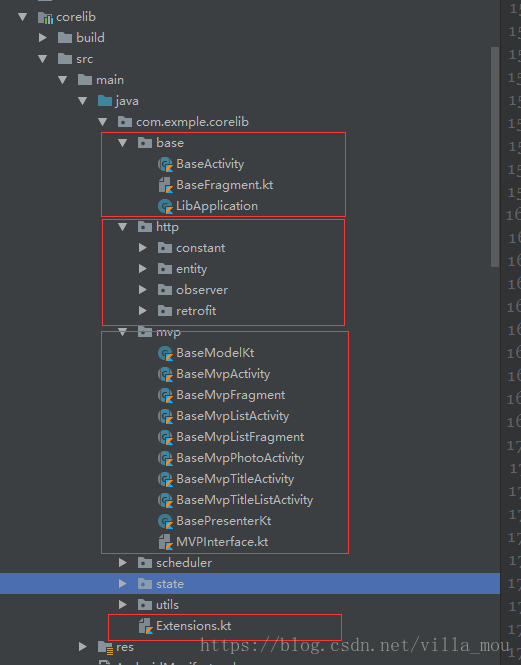The width and height of the screenshot is (521, 665).
Task: Select the MVPInterface.kt file icon
Action: tap(165, 542)
